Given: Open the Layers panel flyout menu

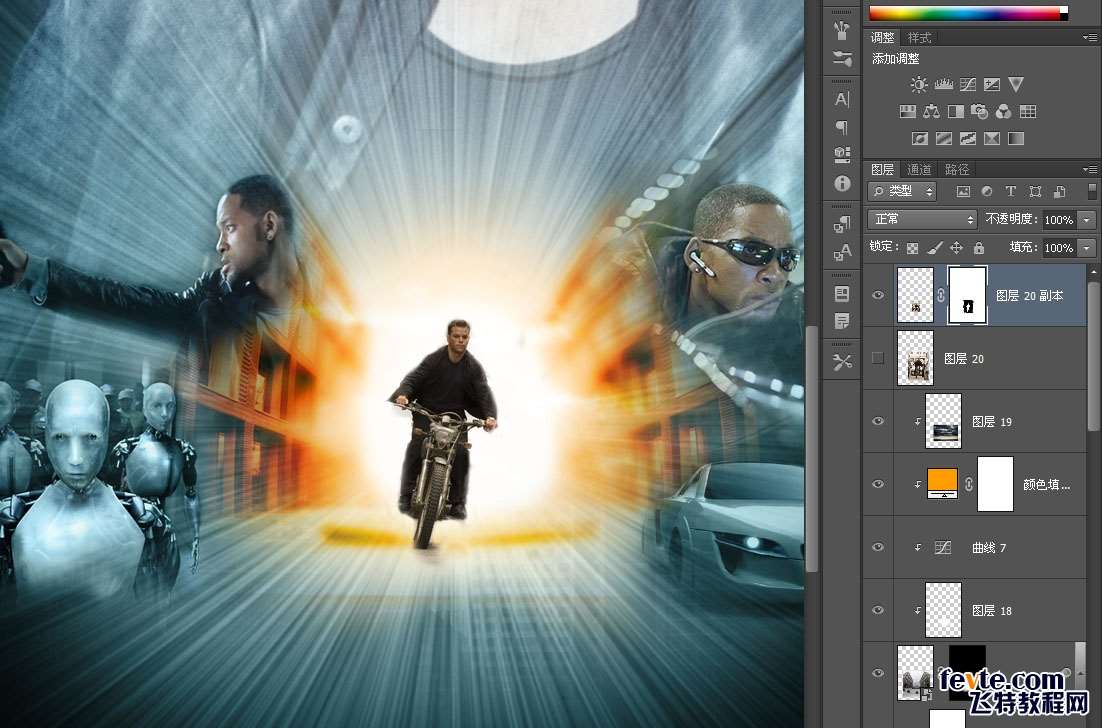Looking at the screenshot, I should pyautogui.click(x=1089, y=169).
